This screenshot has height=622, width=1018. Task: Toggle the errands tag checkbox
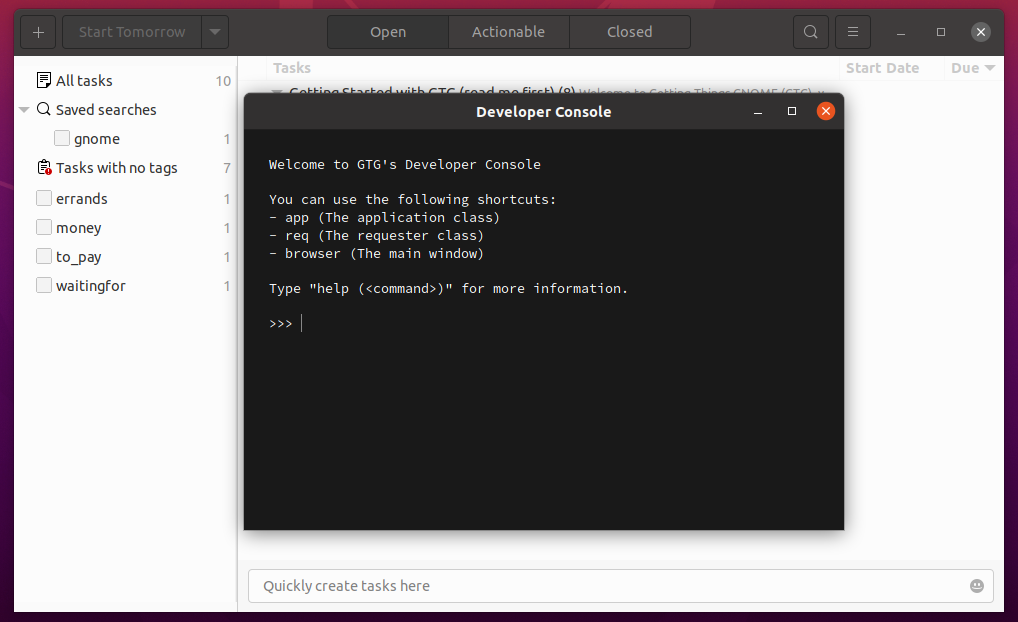click(x=44, y=199)
